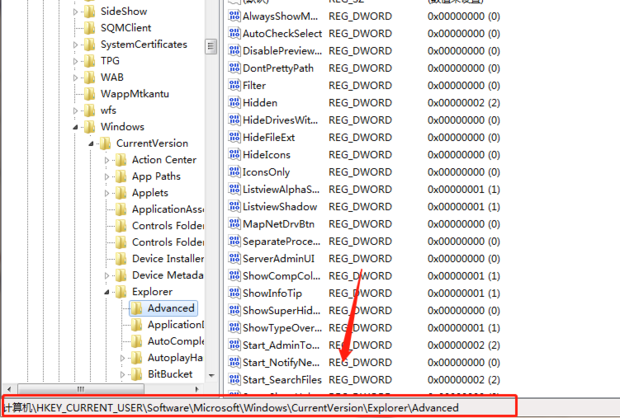Click the Explorer folder icon in tree
The width and height of the screenshot is (620, 418).
coord(121,292)
